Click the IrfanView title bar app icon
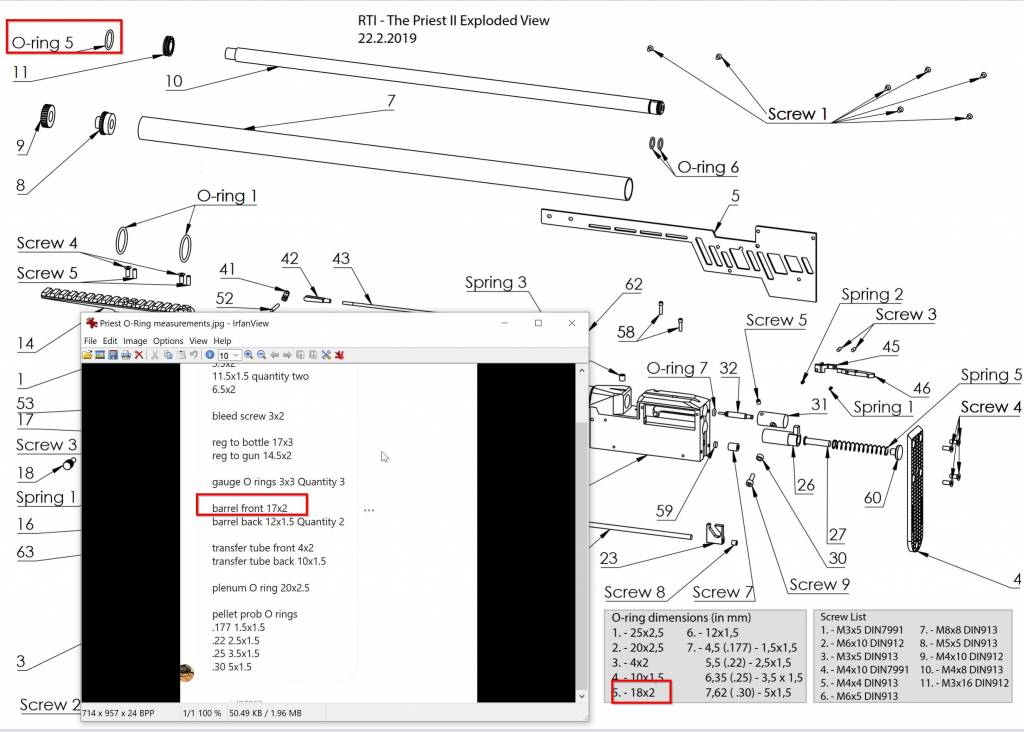 tap(91, 323)
